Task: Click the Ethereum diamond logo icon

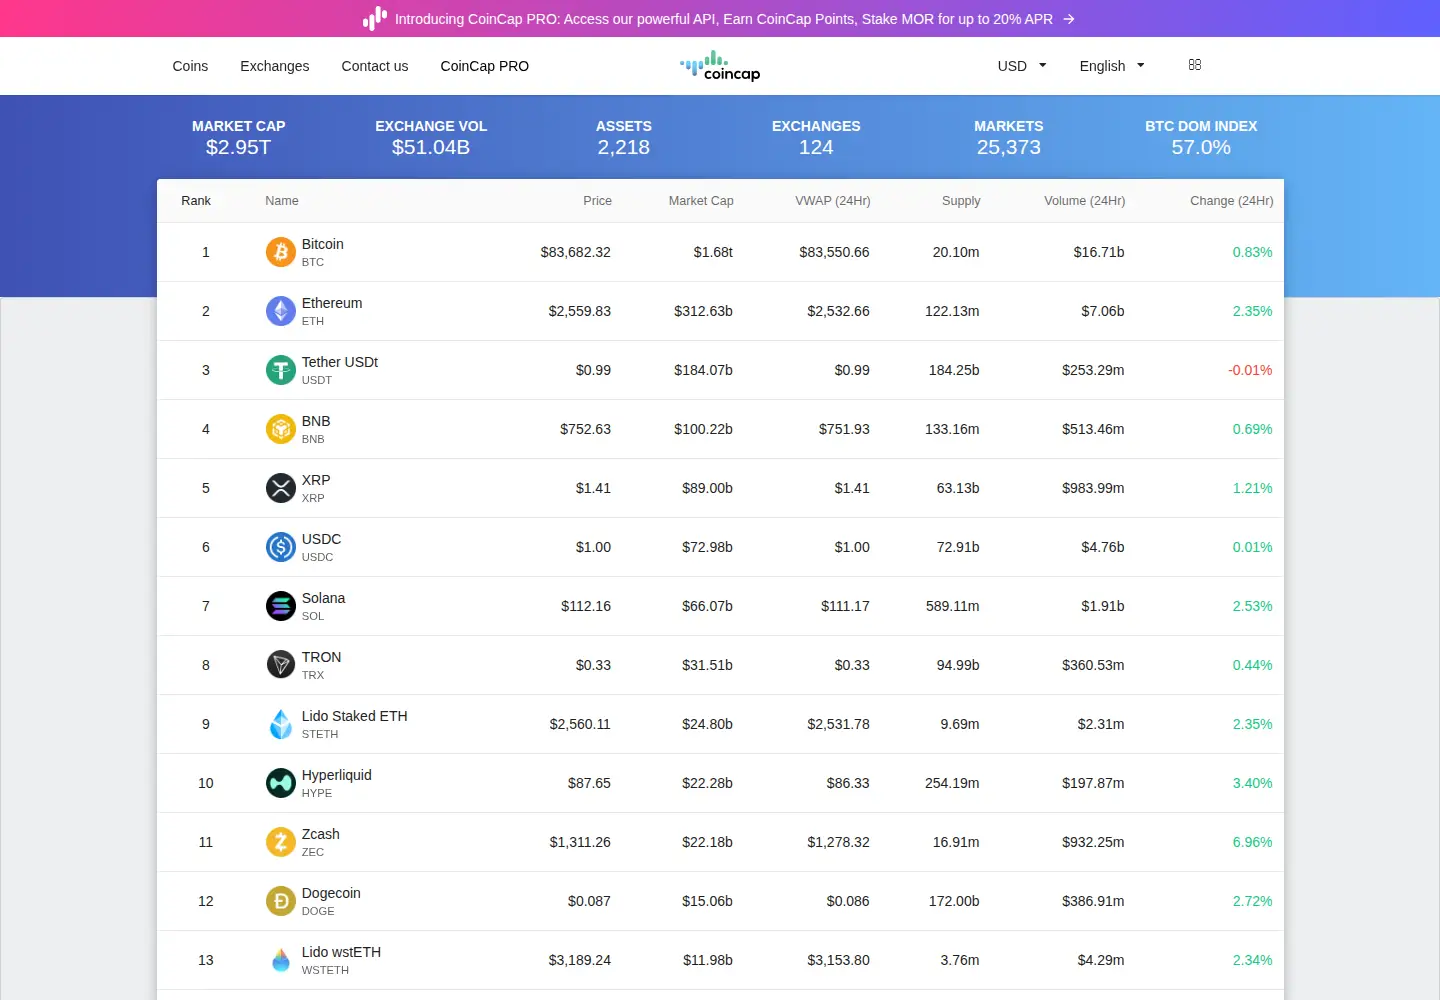Action: tap(281, 311)
